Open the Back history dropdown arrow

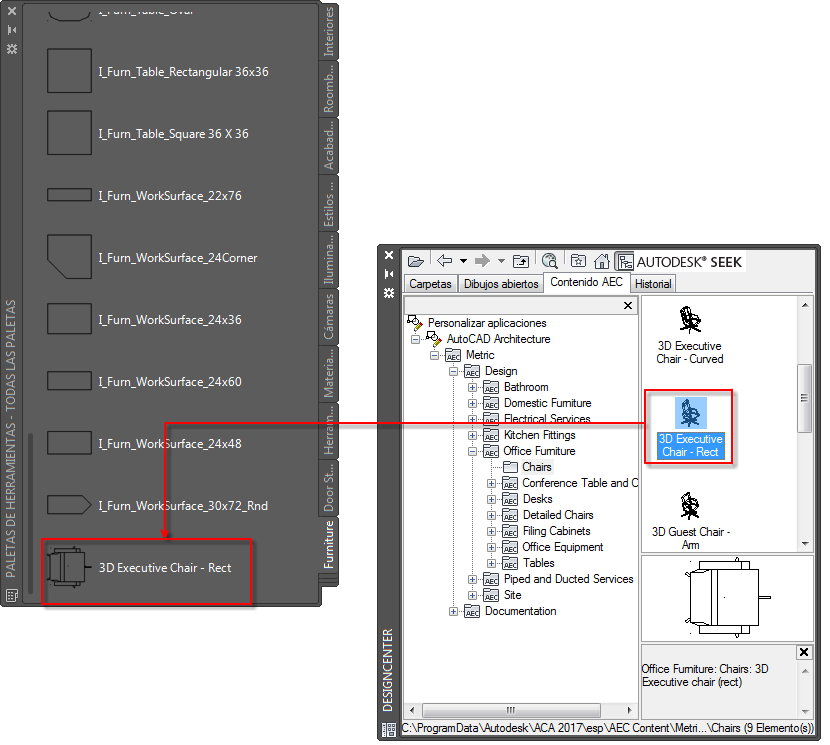463,261
